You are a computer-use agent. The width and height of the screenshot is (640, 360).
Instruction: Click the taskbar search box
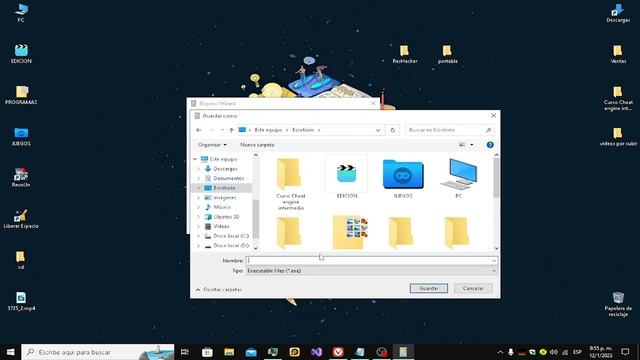(x=98, y=352)
